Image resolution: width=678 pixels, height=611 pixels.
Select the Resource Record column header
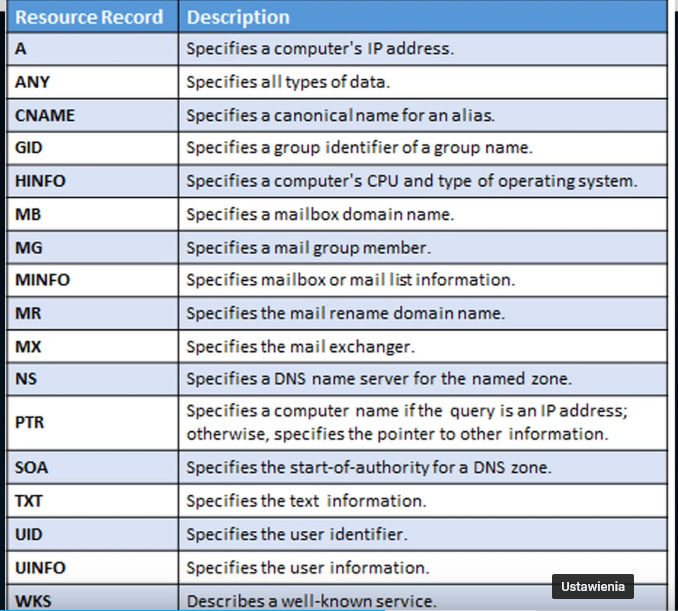(x=89, y=17)
